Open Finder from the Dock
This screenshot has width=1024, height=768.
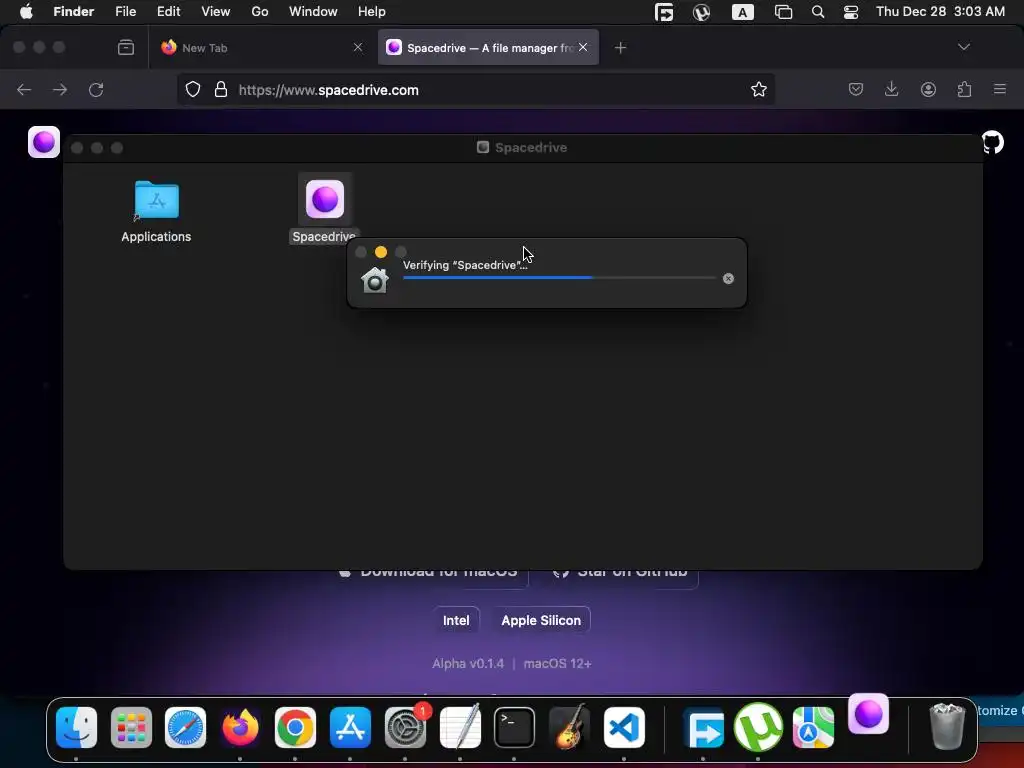coord(76,727)
